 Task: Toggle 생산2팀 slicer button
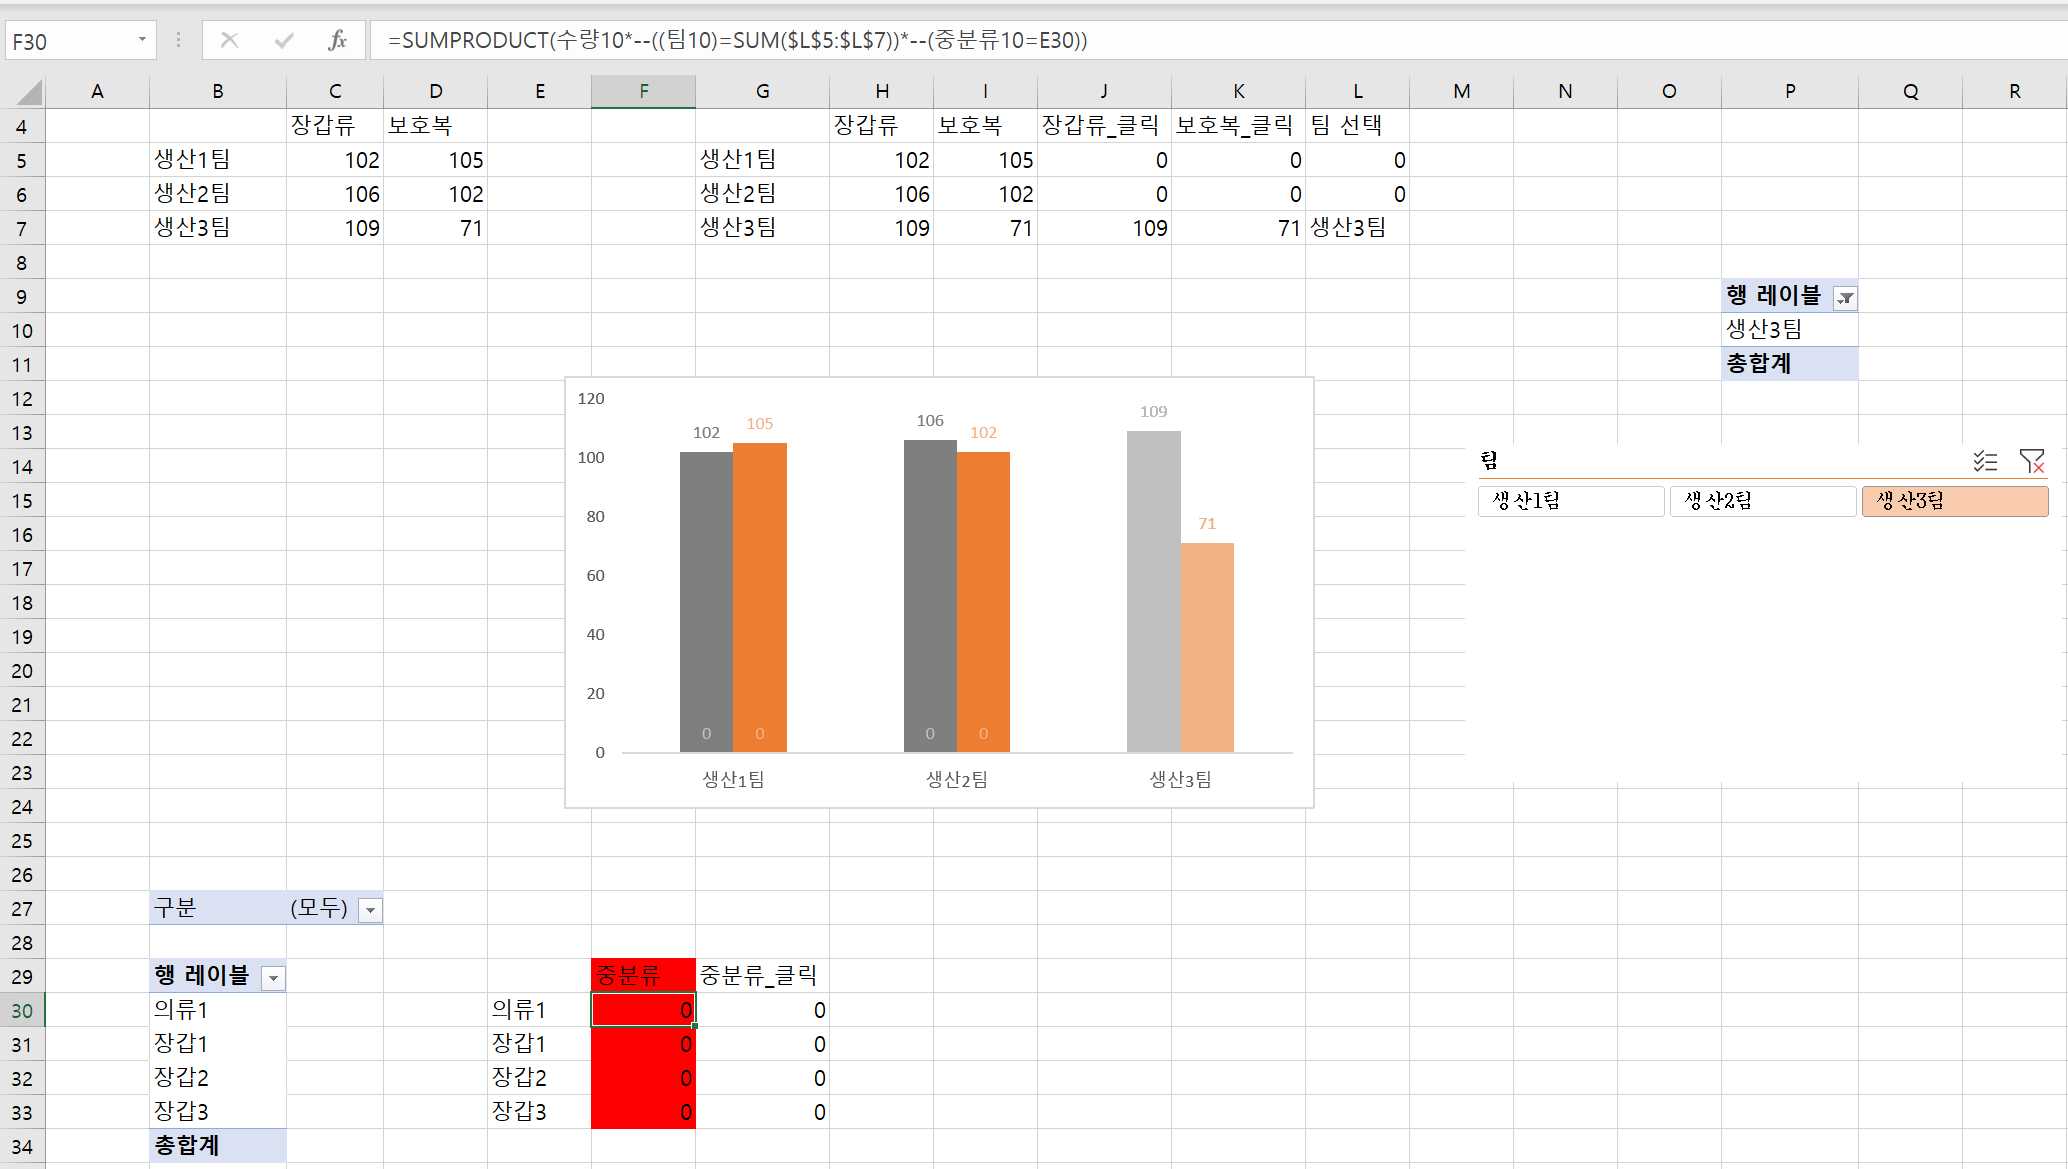pyautogui.click(x=1762, y=501)
